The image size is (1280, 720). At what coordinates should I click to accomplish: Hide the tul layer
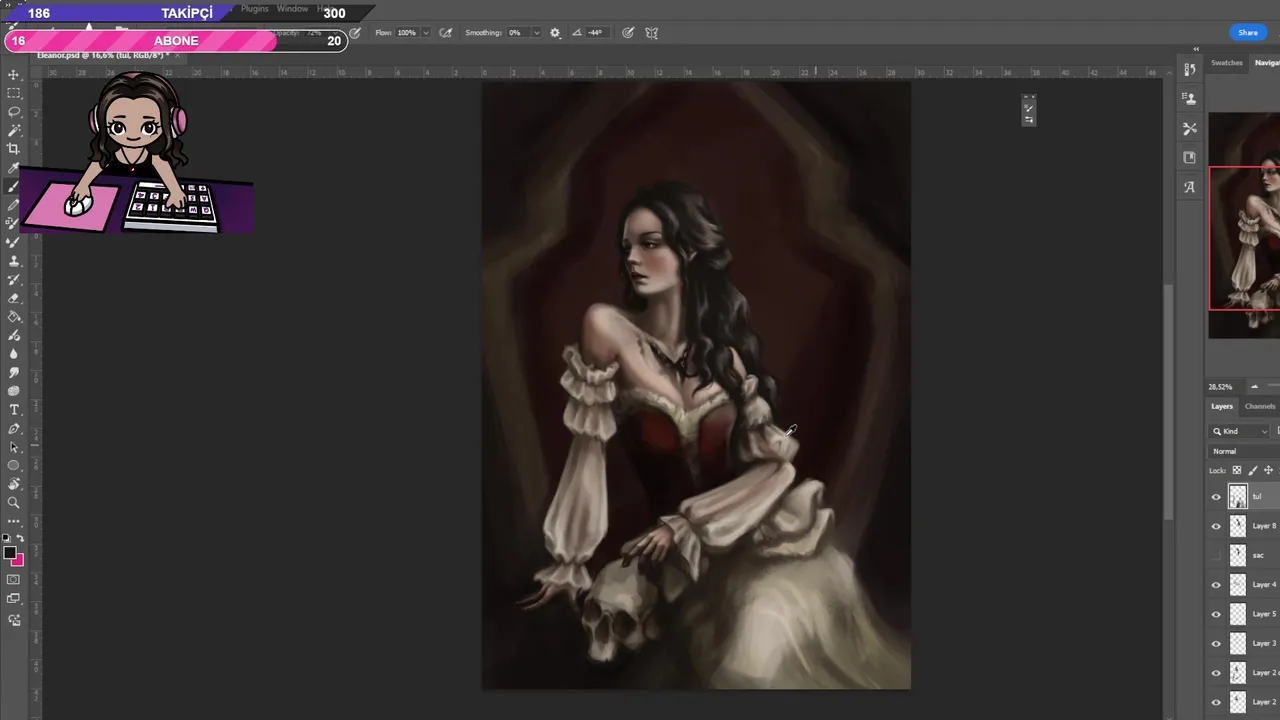pyautogui.click(x=1216, y=496)
